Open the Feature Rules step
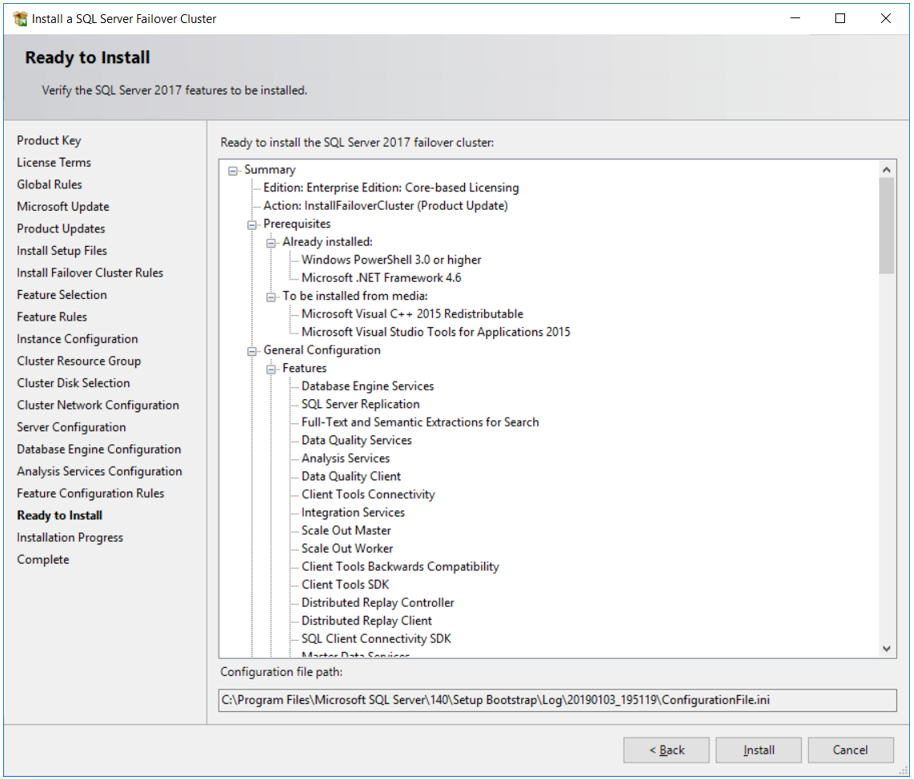Screen dimensions: 914x779 pos(52,317)
